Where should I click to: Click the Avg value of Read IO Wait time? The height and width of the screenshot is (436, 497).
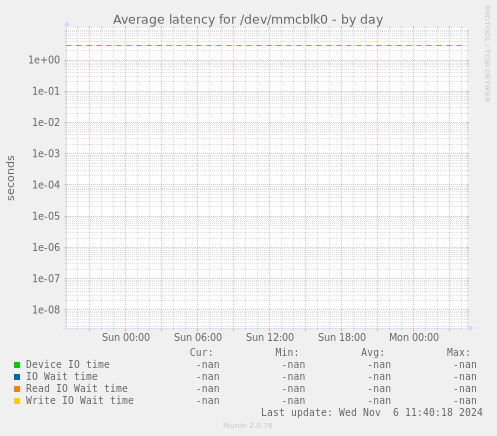pos(379,389)
